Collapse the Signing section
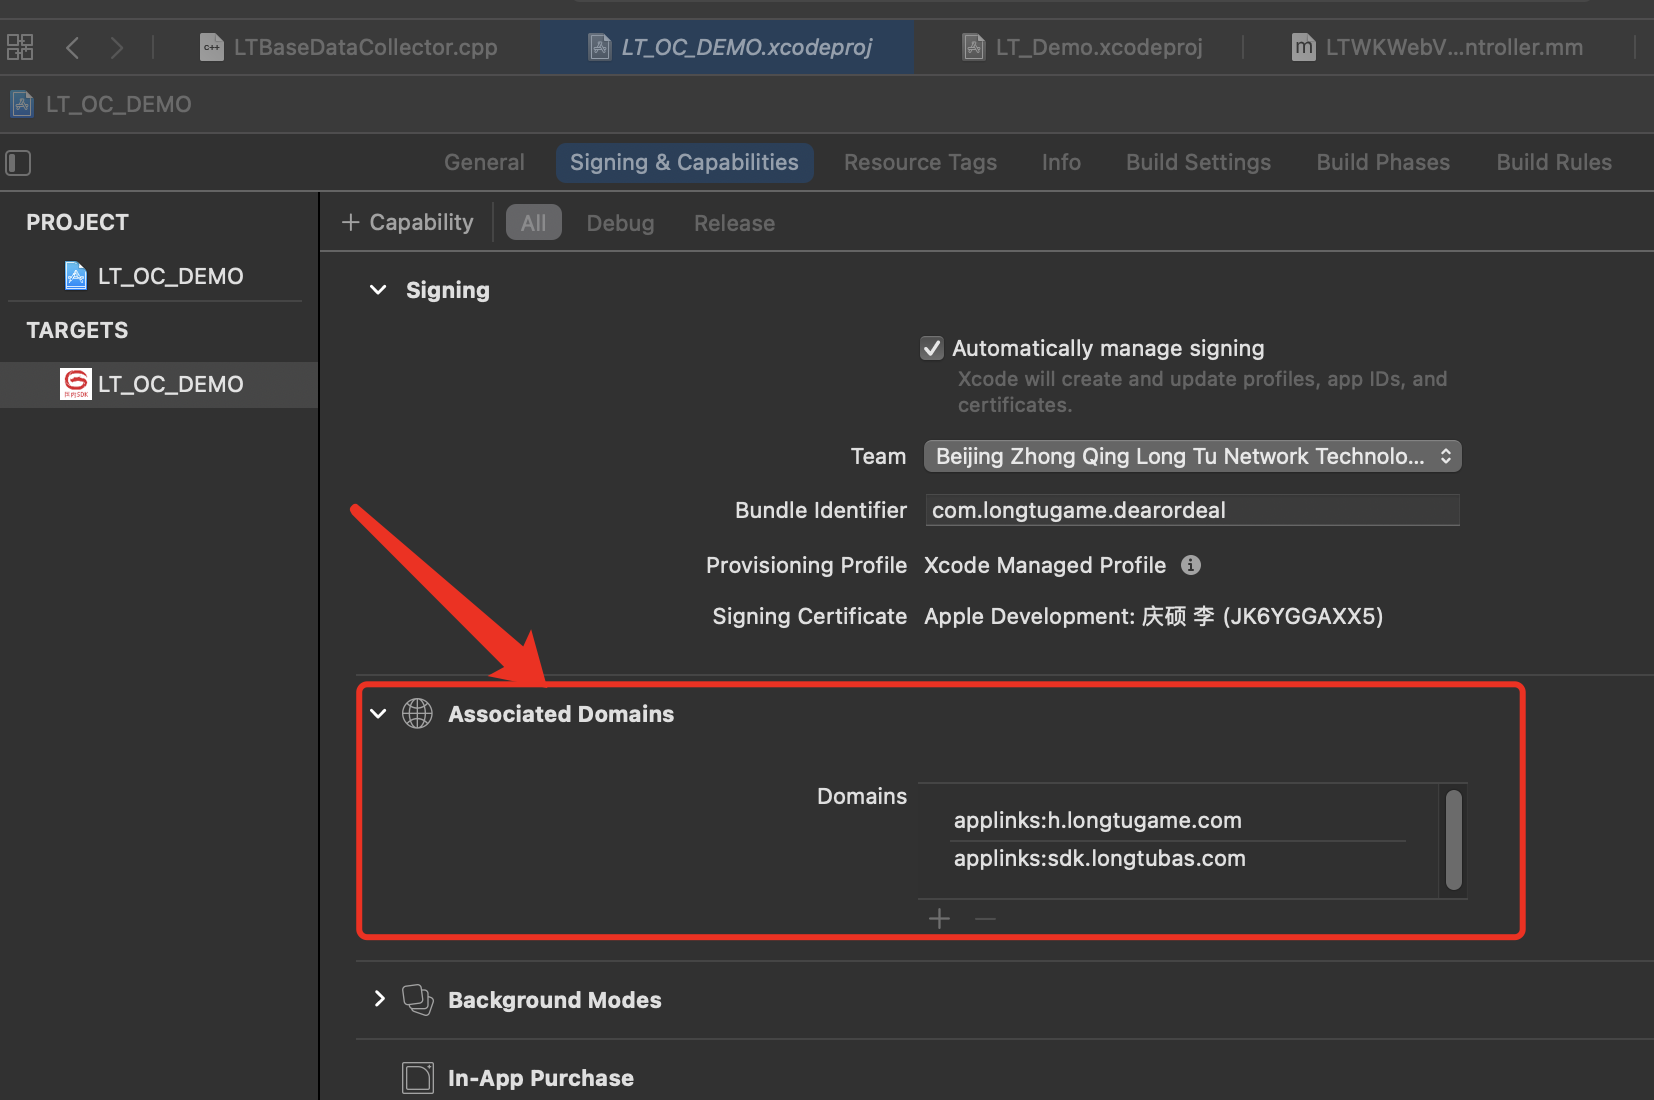The height and width of the screenshot is (1100, 1654). coord(378,290)
